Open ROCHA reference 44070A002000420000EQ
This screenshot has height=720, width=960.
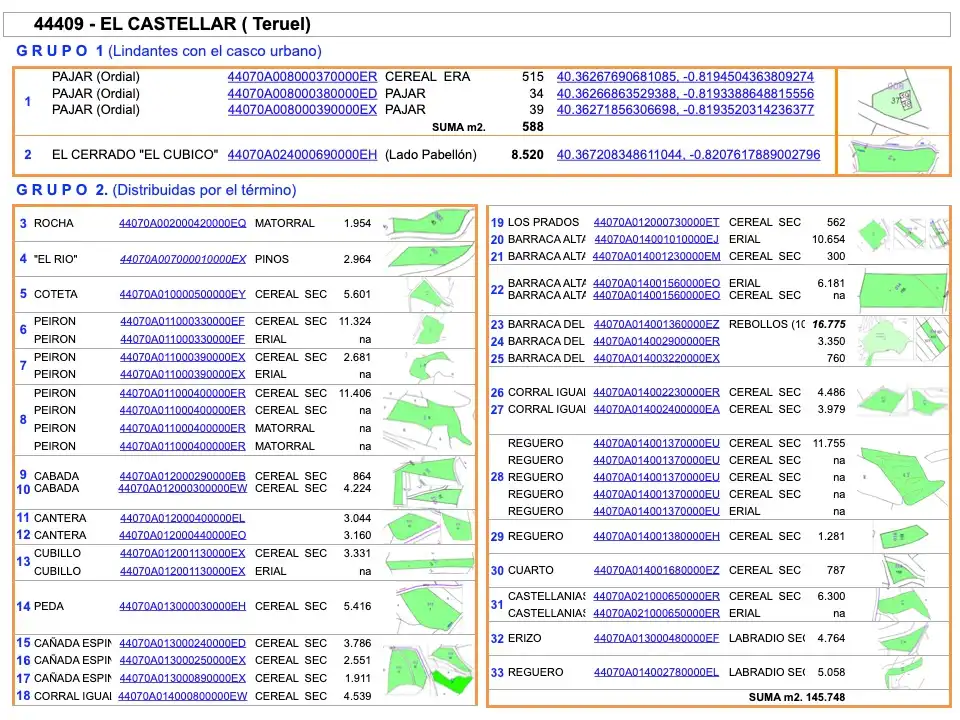click(x=182, y=223)
